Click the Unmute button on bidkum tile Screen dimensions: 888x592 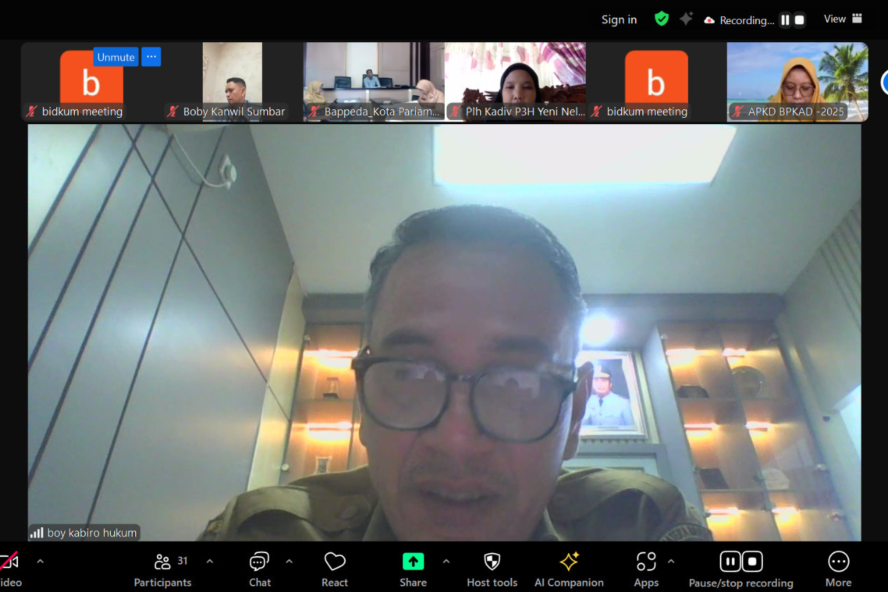tap(115, 57)
